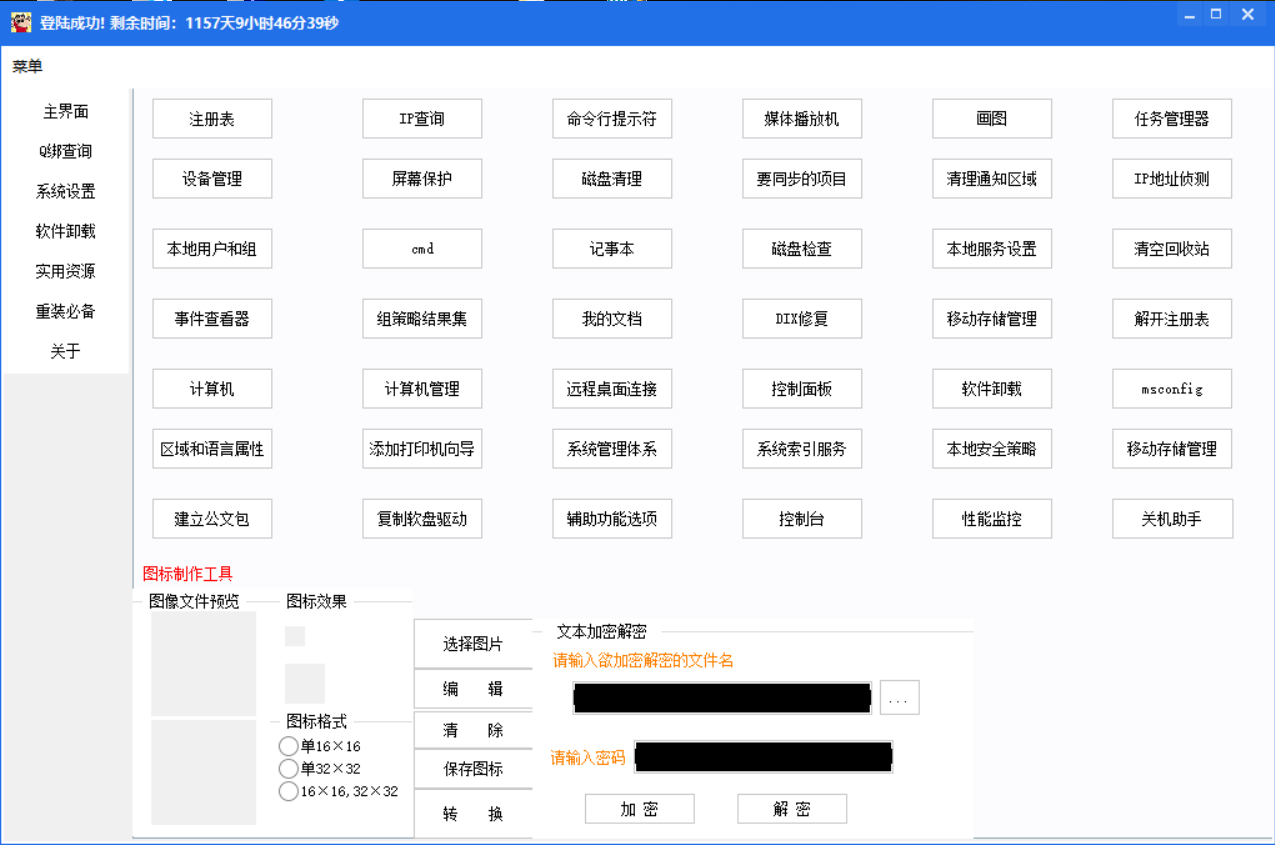The height and width of the screenshot is (845, 1275).
Task: Click the 解密 decrypt button
Action: (792, 809)
